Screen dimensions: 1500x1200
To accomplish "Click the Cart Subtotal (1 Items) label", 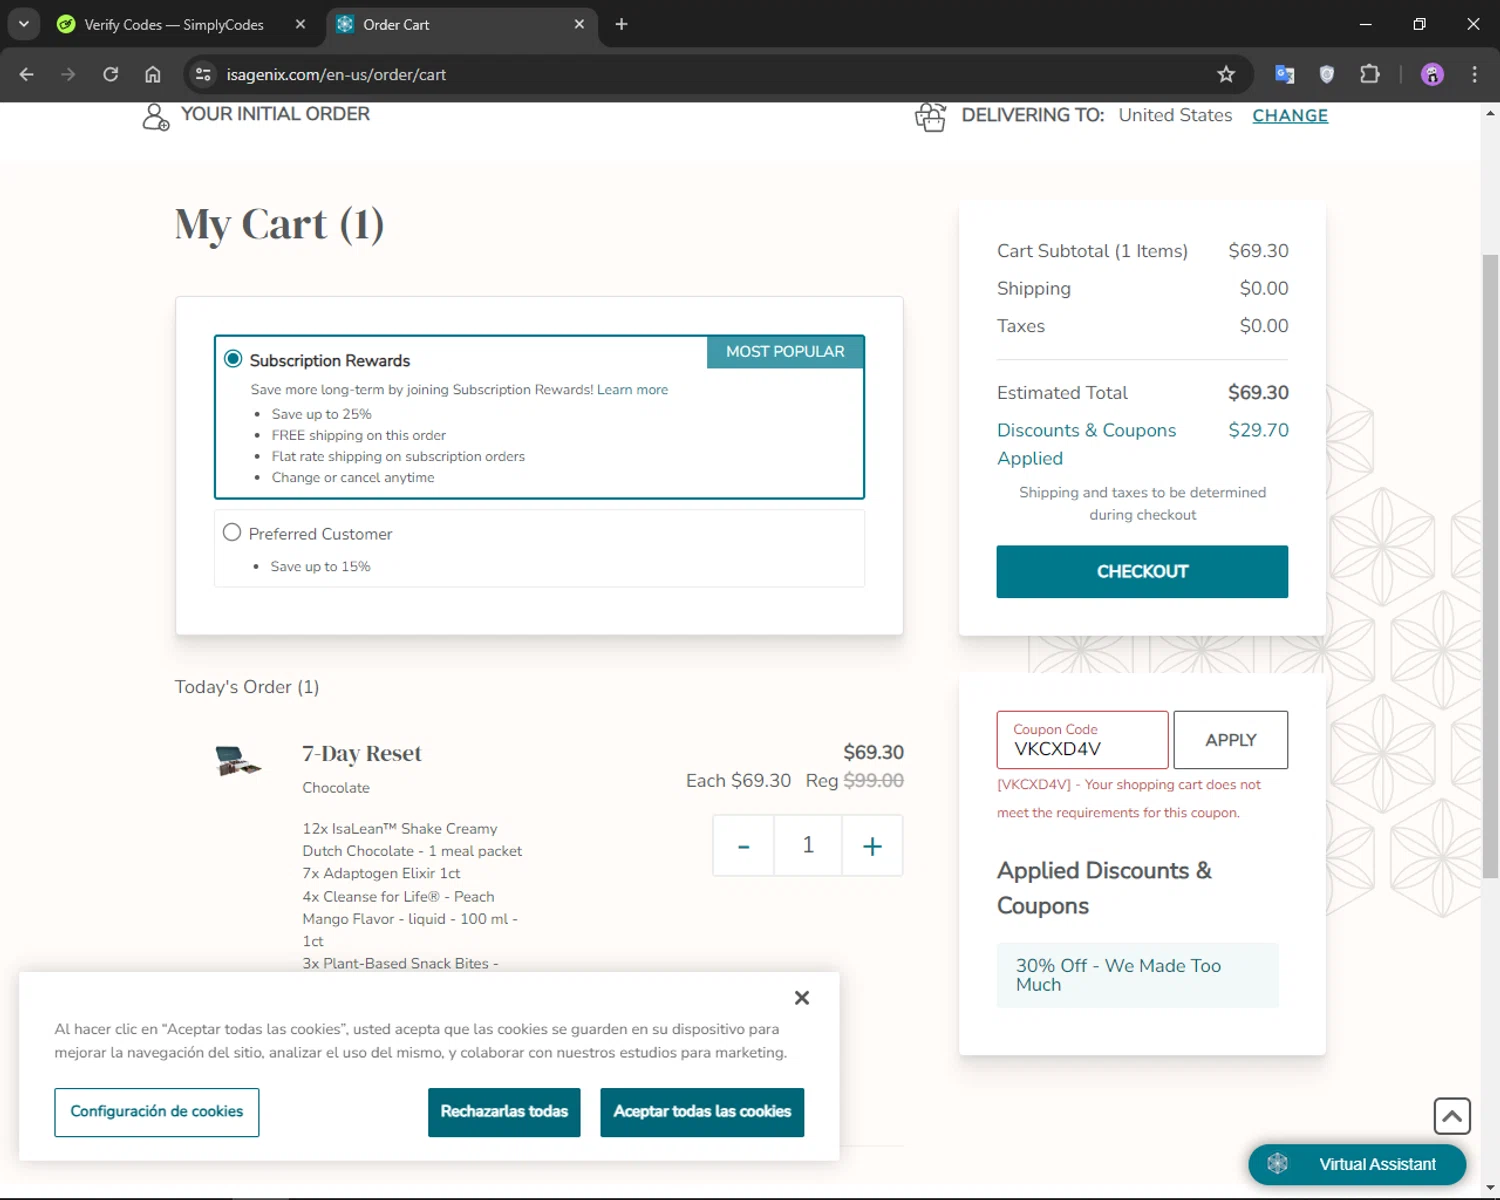I will point(1092,251).
